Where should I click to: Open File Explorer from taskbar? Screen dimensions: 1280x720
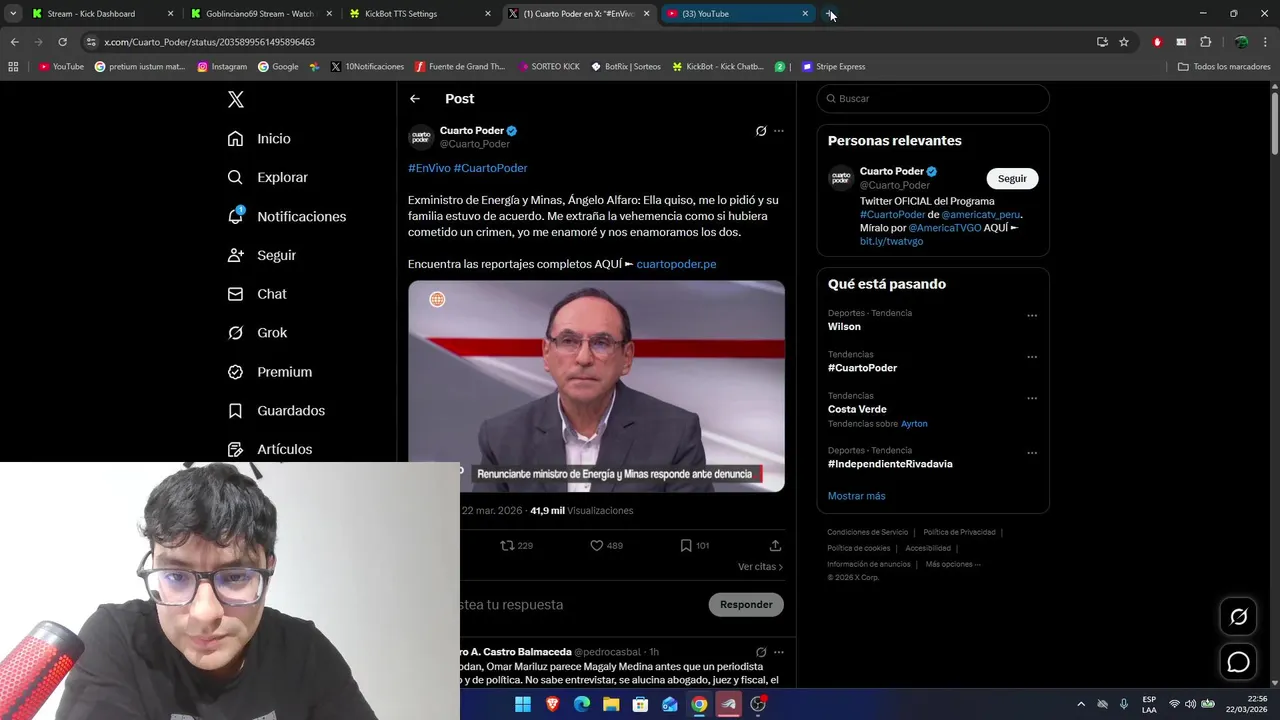click(x=611, y=704)
